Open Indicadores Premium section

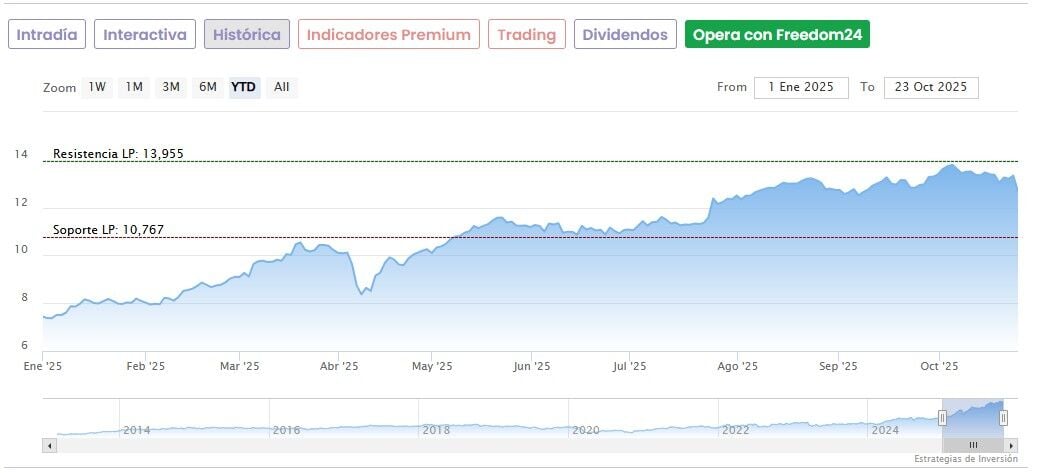click(x=388, y=35)
